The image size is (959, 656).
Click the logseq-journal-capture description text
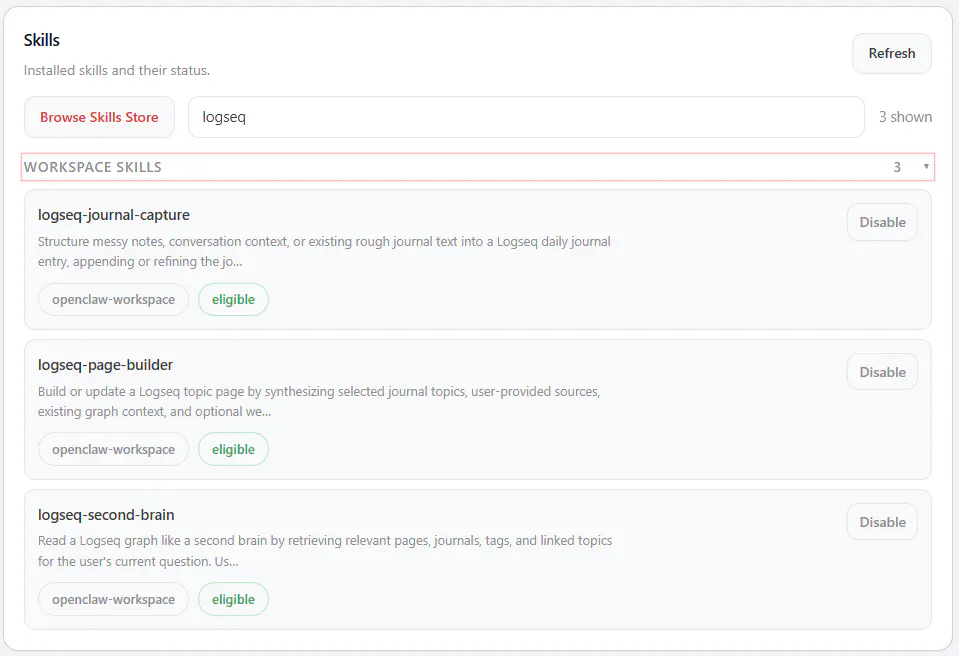point(324,251)
